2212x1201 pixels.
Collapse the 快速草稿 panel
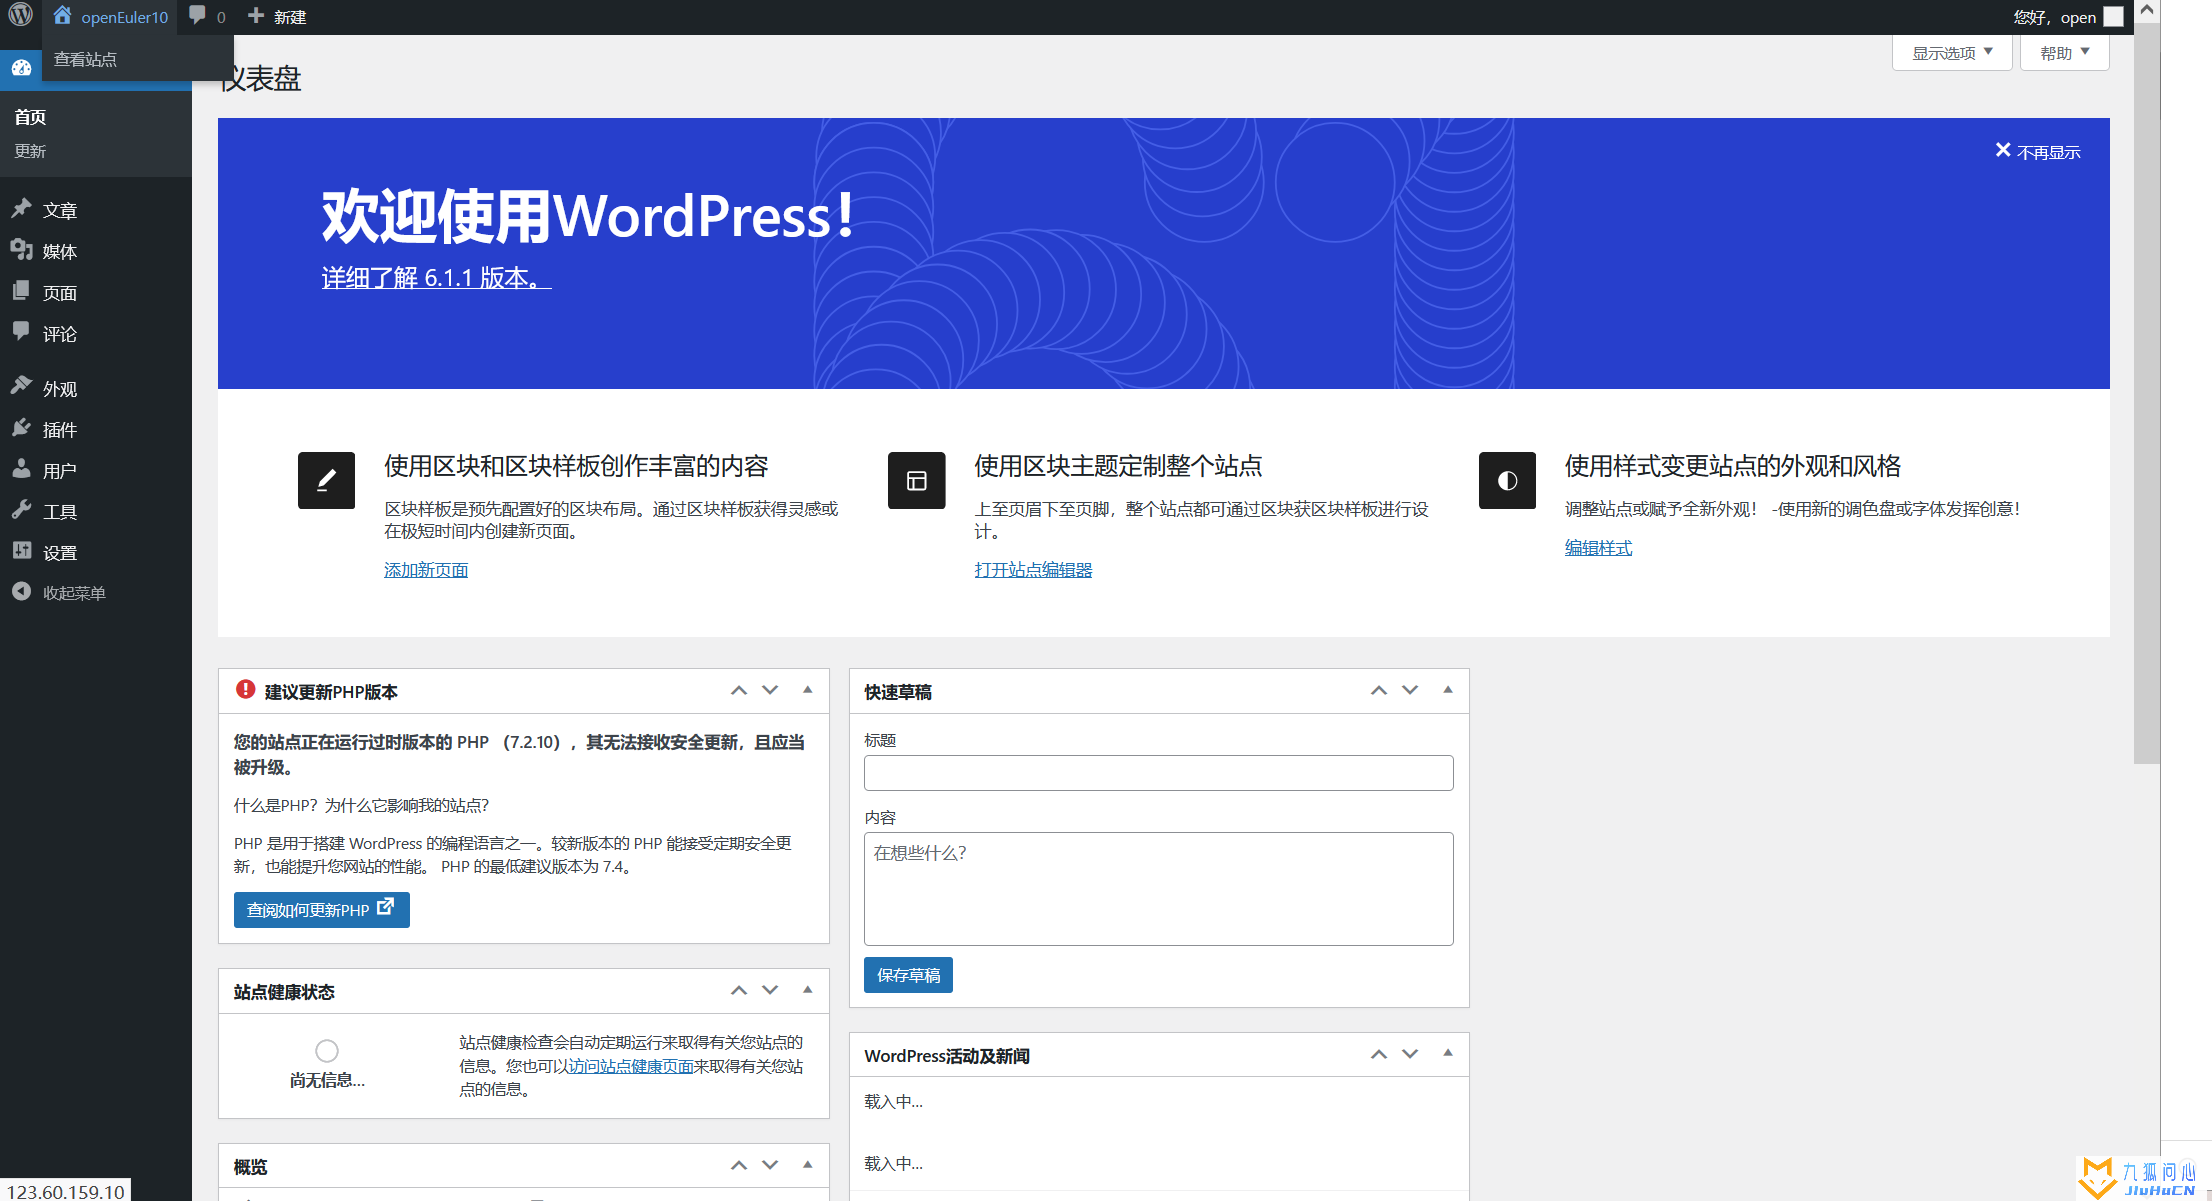point(1448,690)
